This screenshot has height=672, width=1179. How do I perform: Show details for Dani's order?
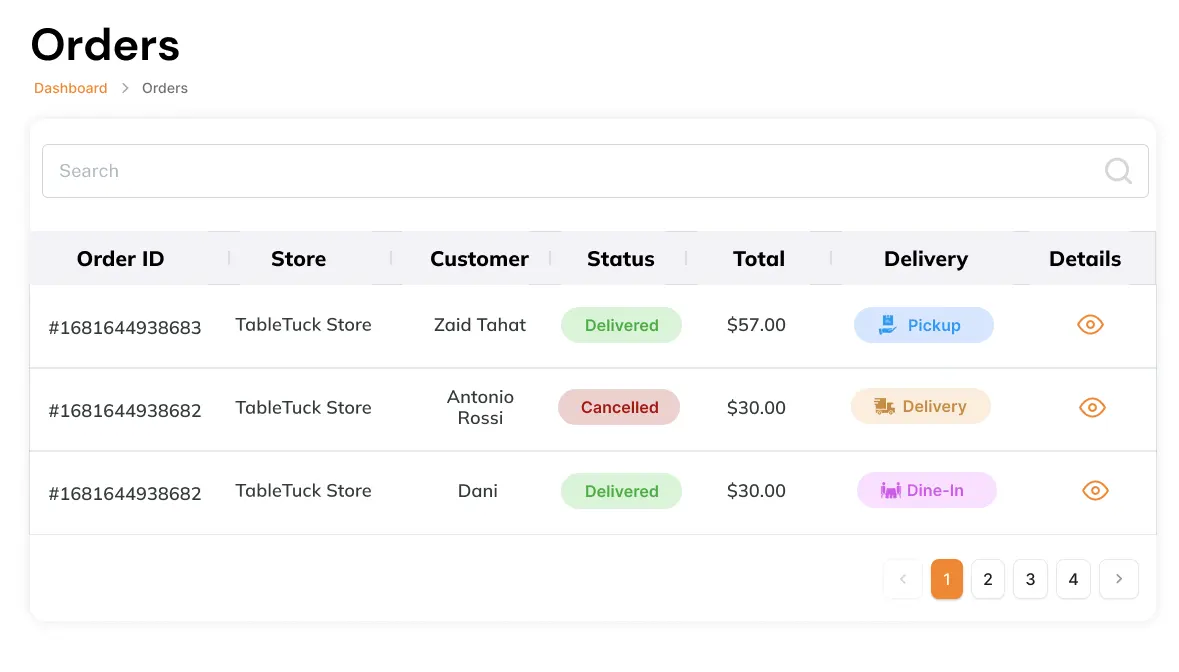(x=1095, y=490)
